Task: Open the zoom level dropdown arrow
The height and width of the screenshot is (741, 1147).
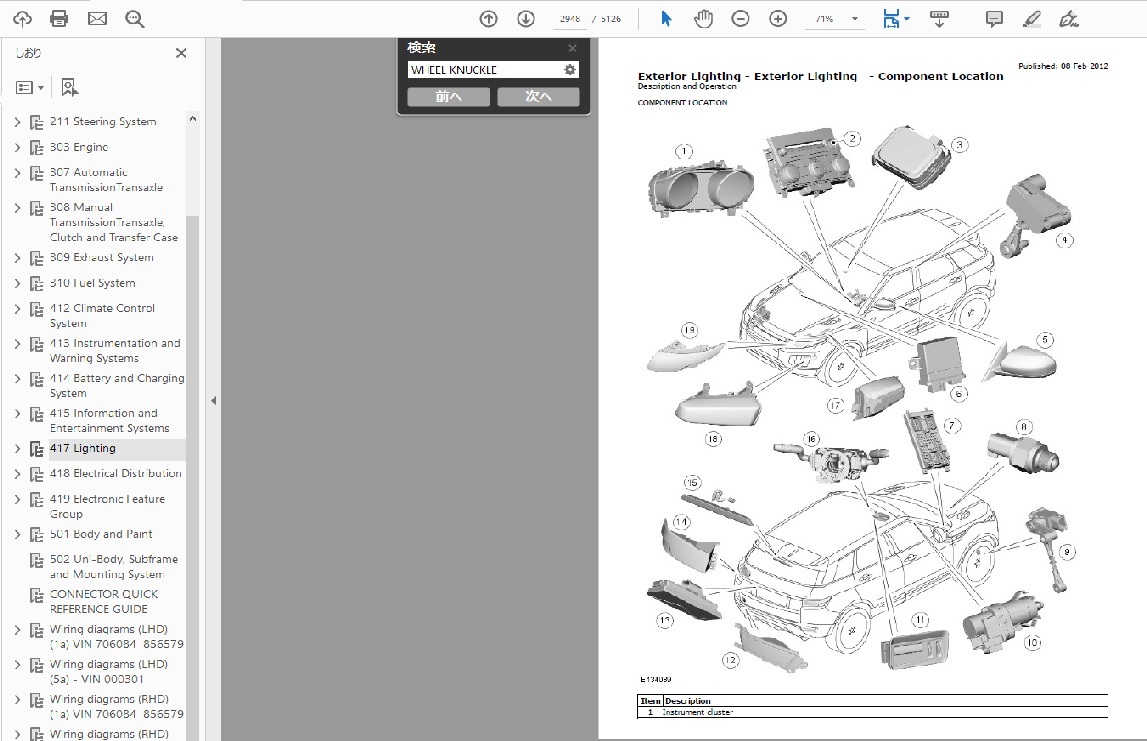Action: [854, 19]
